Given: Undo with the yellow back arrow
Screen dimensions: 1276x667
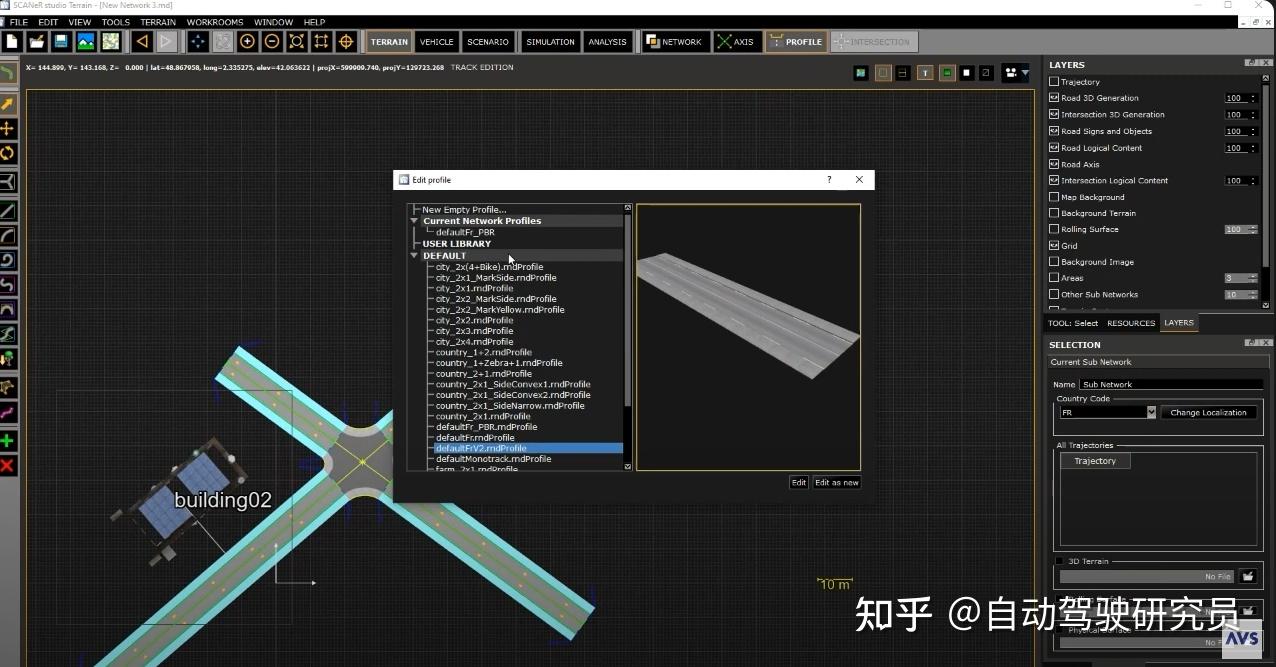Looking at the screenshot, I should [141, 41].
